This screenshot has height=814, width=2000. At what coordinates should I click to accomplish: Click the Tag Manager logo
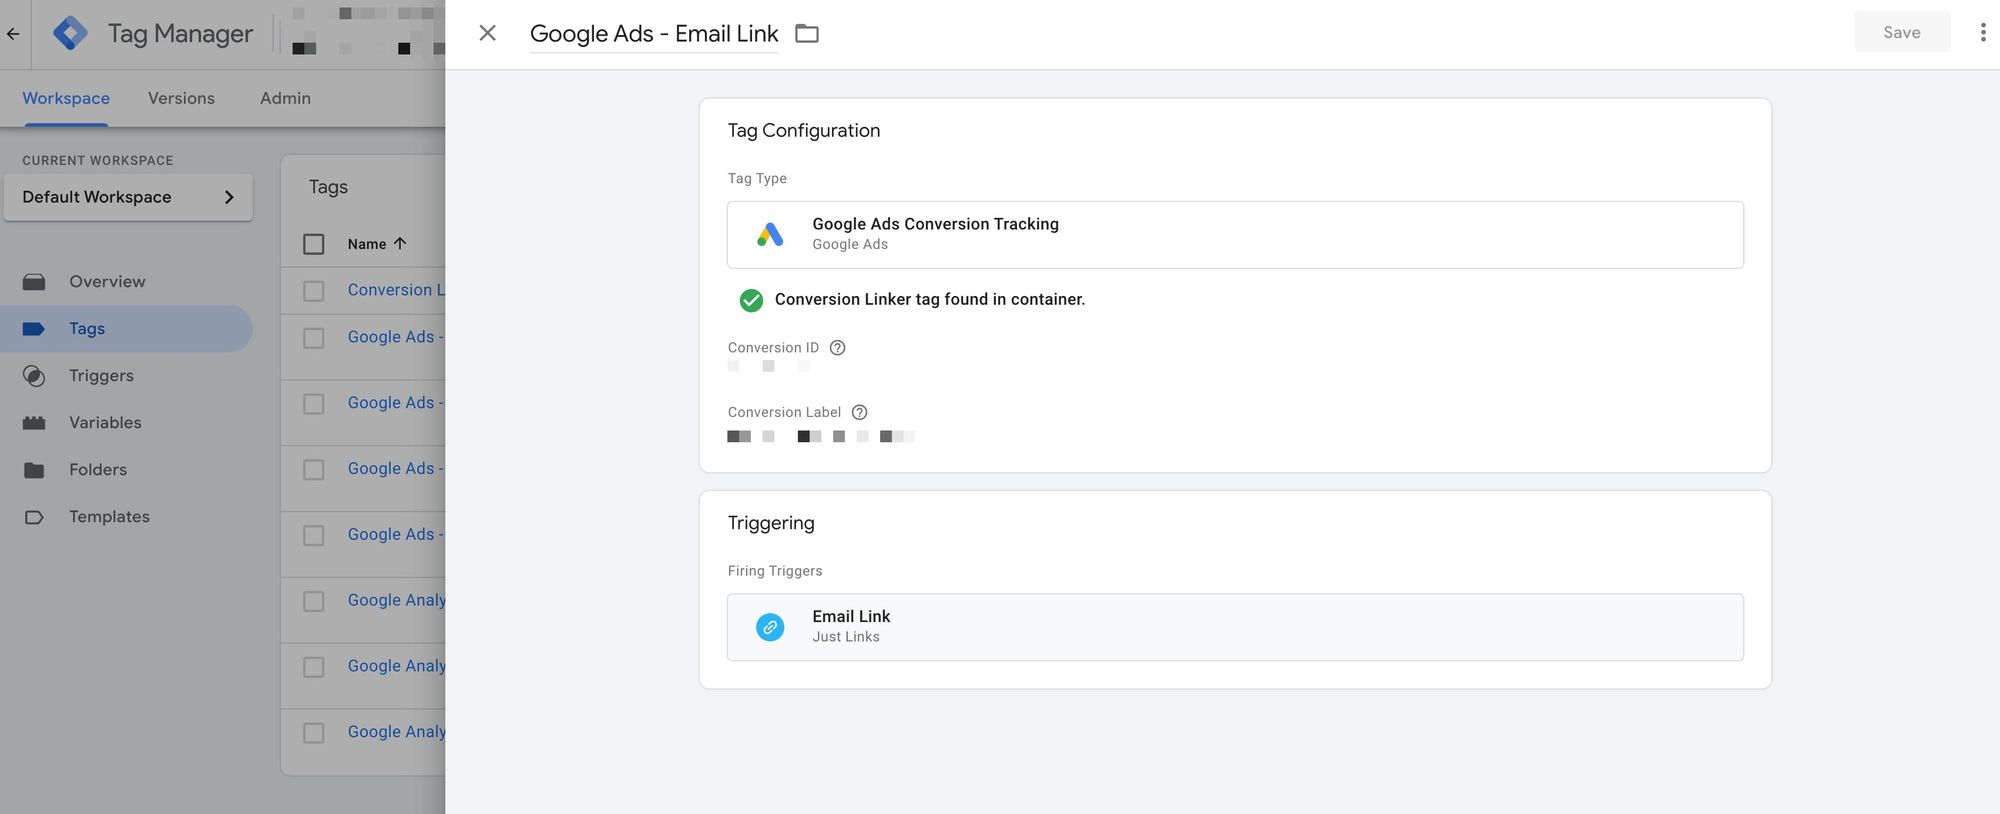click(x=70, y=33)
